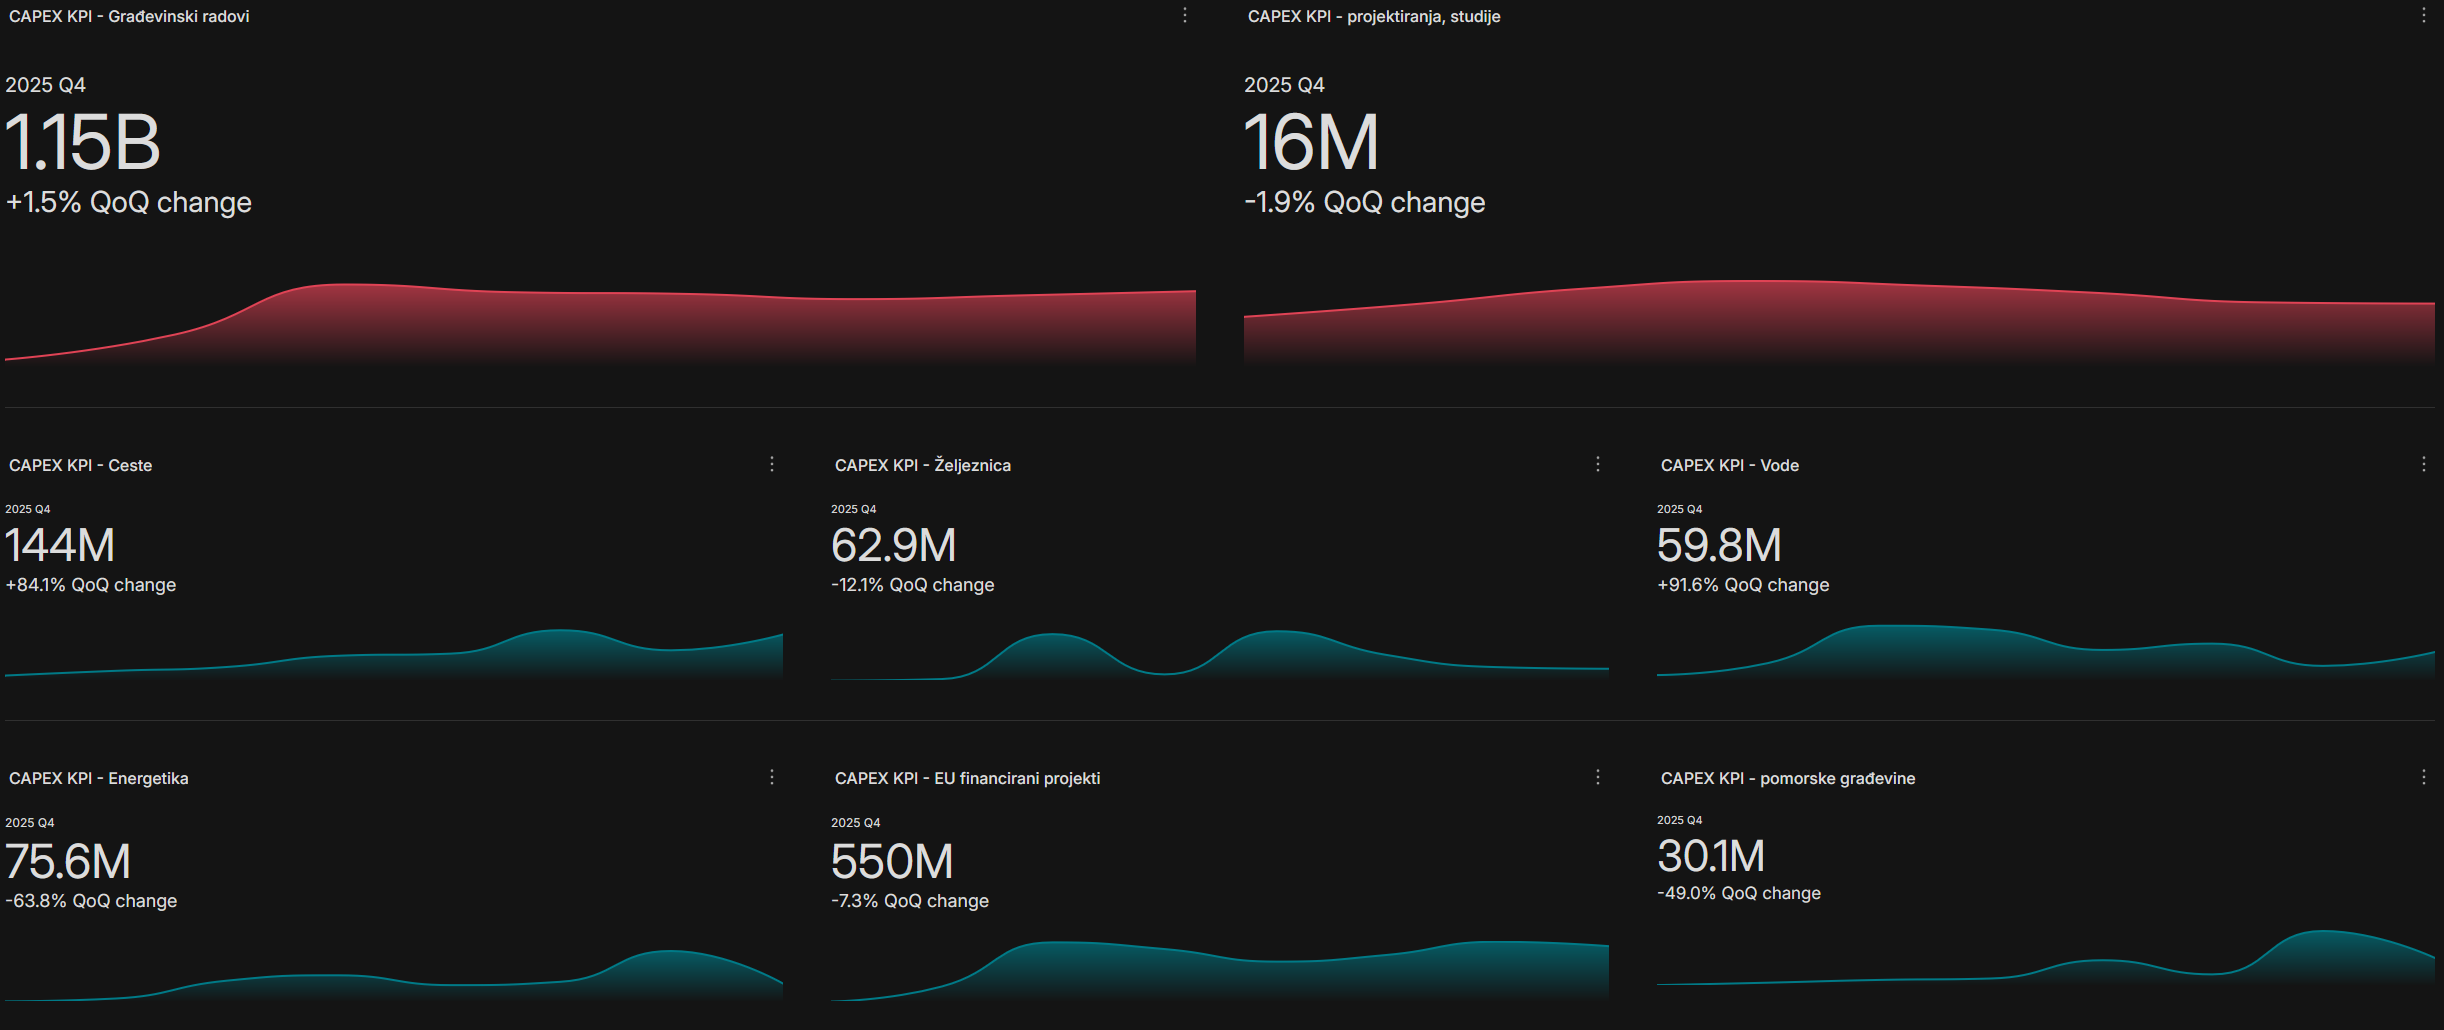Click the -49.0% QoQ change text
2444x1030 pixels.
click(1739, 893)
